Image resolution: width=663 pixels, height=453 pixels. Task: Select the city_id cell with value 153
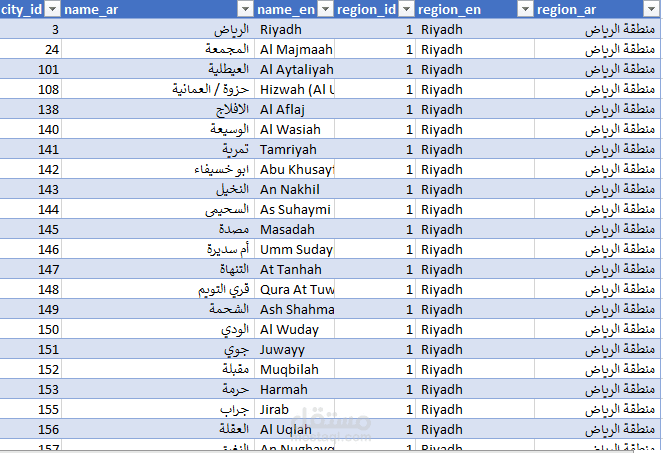(x=30, y=389)
